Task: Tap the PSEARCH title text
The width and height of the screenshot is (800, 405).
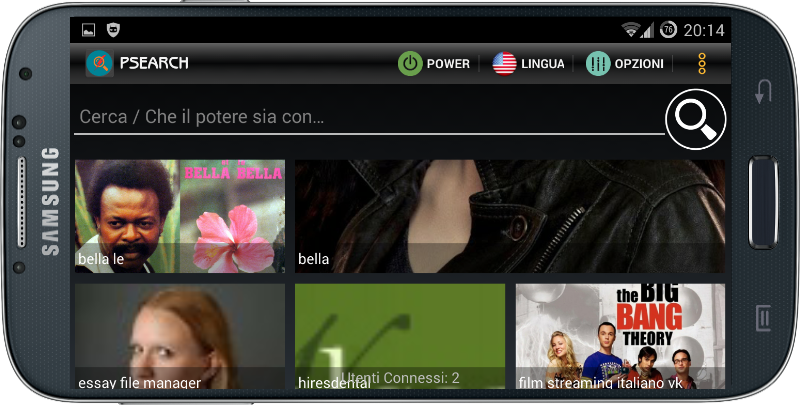Action: pyautogui.click(x=154, y=63)
